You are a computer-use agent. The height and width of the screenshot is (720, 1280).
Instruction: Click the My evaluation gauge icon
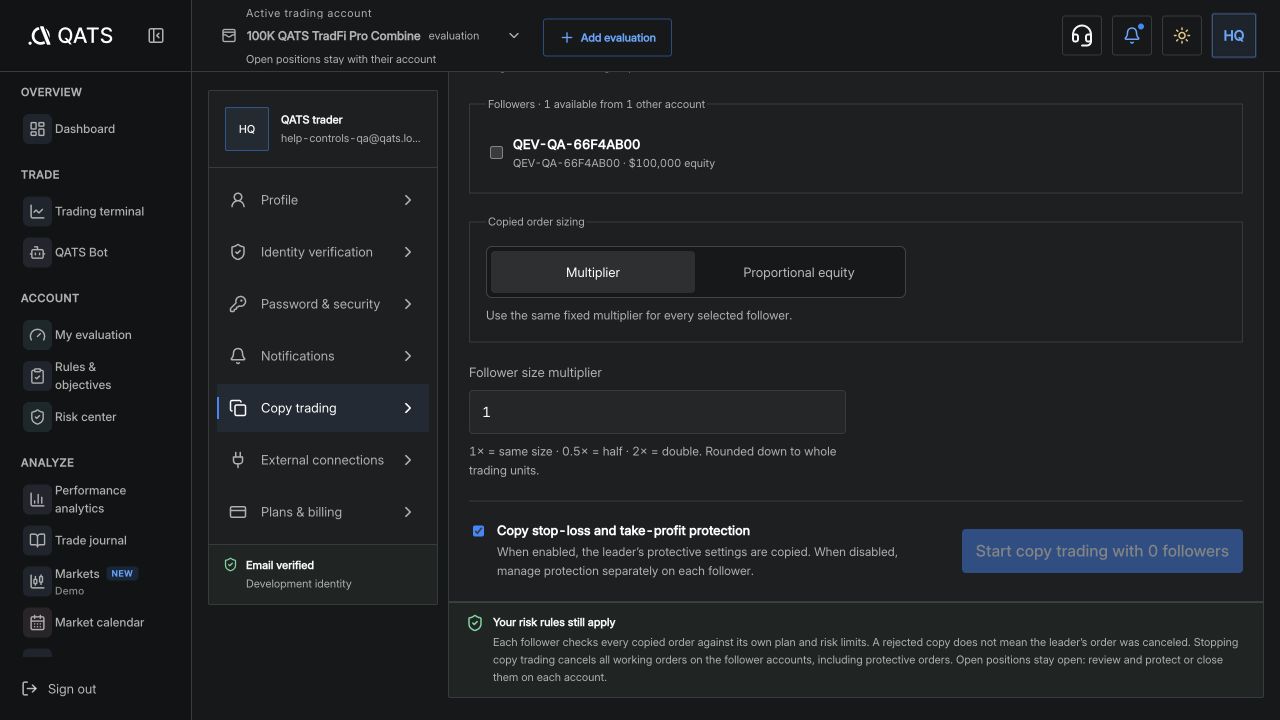click(x=37, y=335)
